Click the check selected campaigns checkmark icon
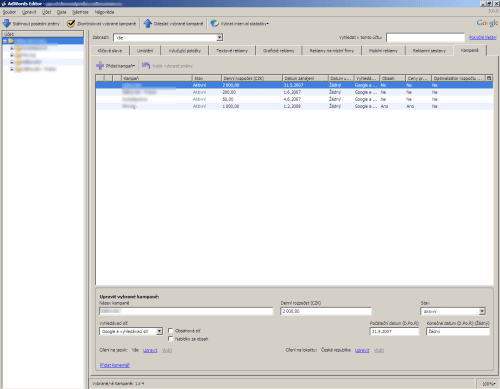 click(71, 24)
